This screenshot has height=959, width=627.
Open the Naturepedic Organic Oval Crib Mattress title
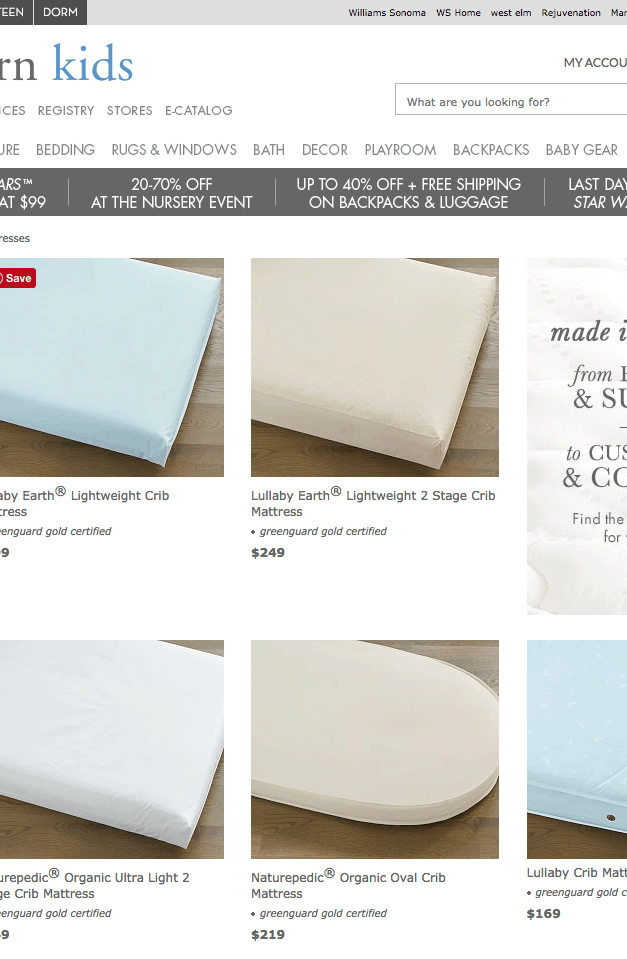(x=348, y=885)
